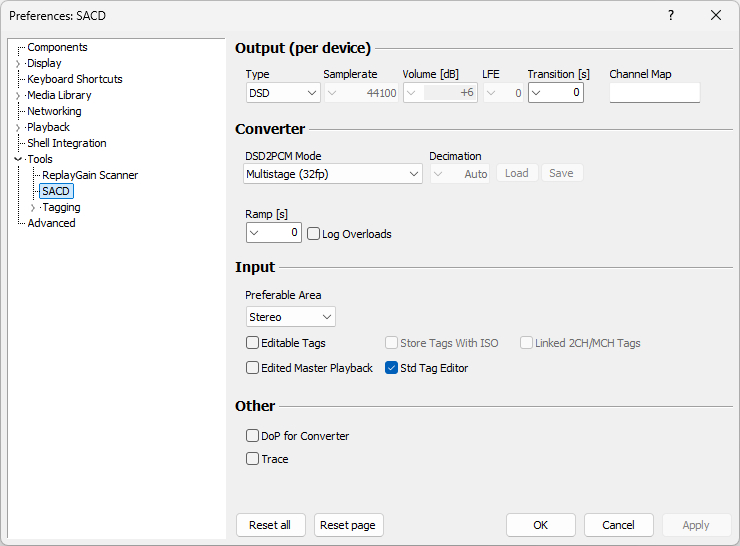The height and width of the screenshot is (546, 740).
Task: Select Playback page label in the tree
Action: pyautogui.click(x=48, y=127)
